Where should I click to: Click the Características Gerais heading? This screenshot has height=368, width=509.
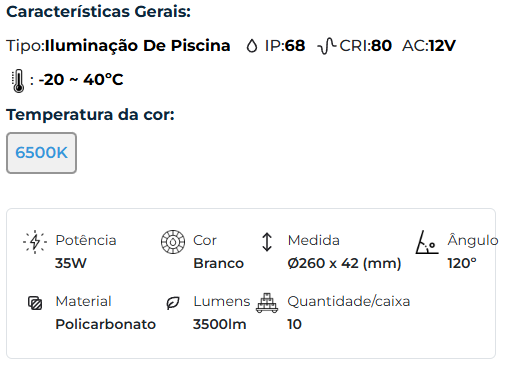pyautogui.click(x=99, y=12)
